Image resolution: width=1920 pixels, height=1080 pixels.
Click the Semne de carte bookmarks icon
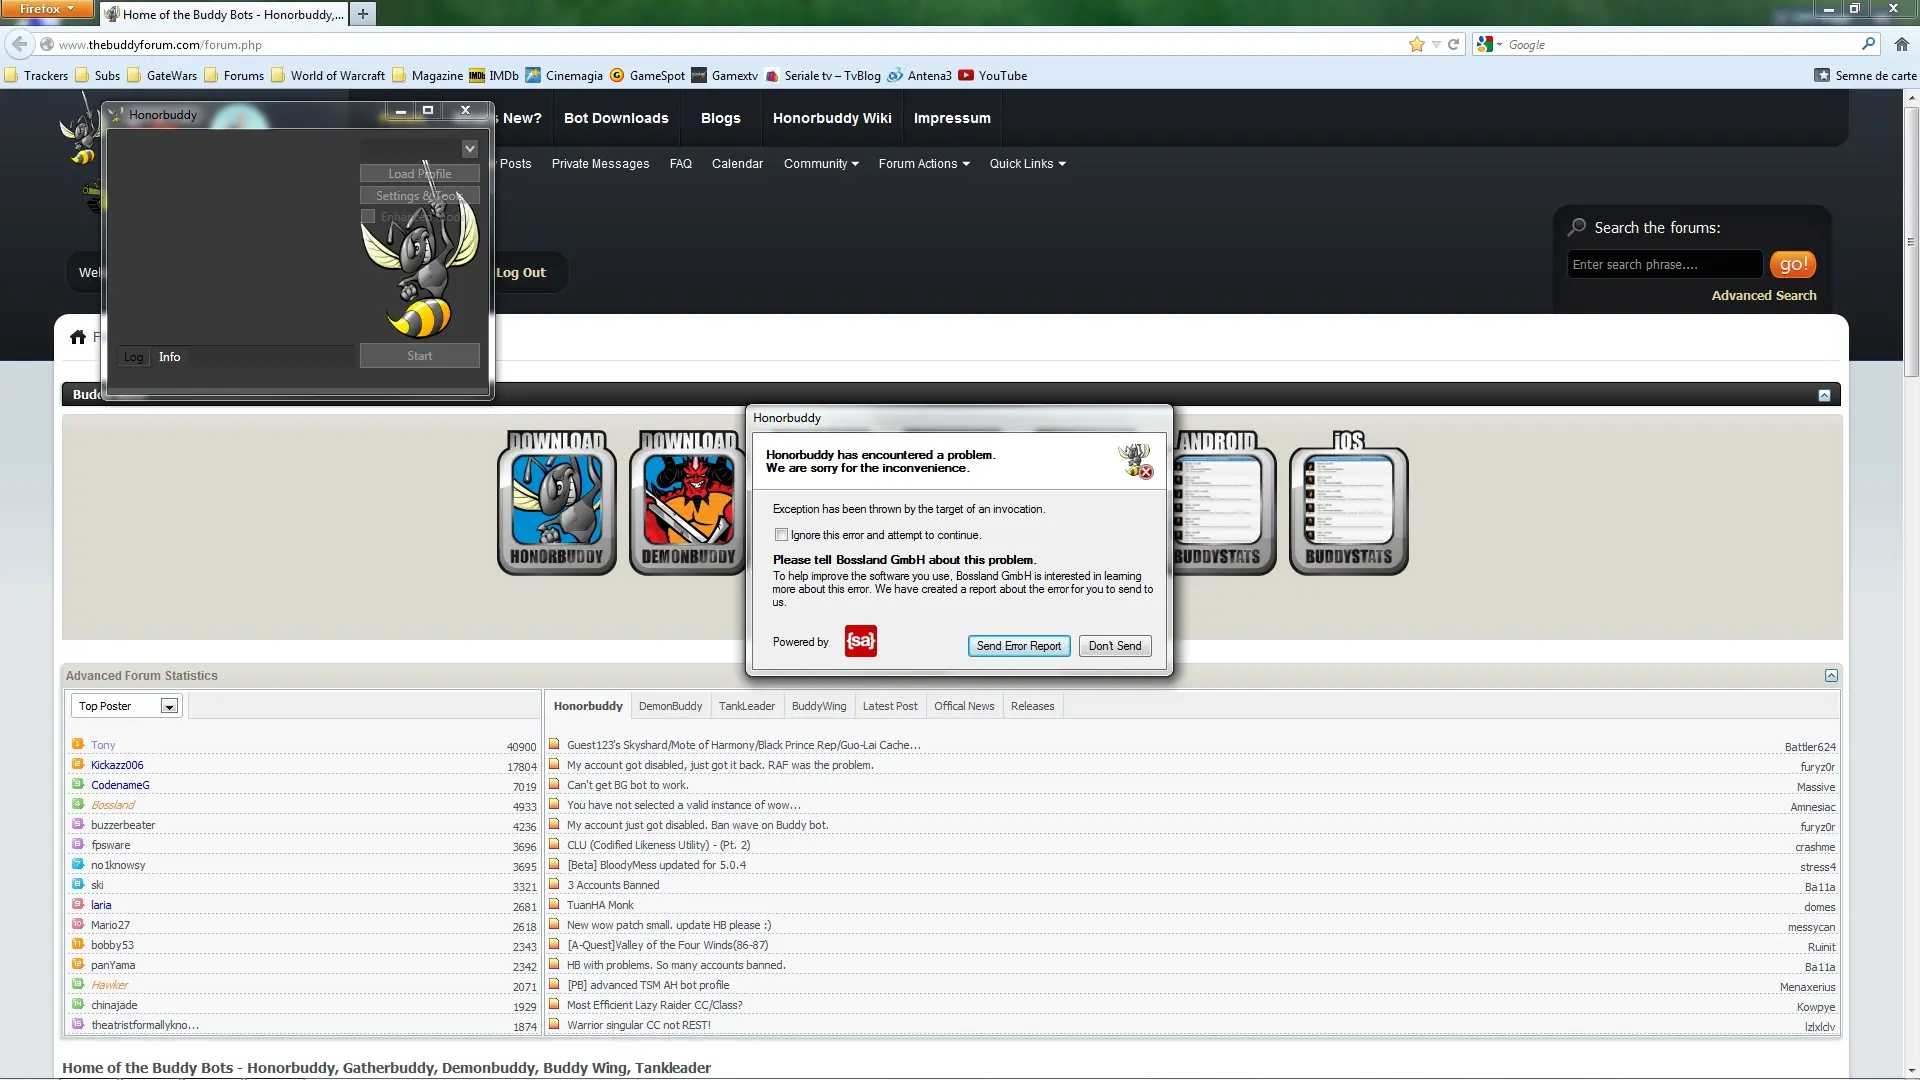pos(1822,75)
